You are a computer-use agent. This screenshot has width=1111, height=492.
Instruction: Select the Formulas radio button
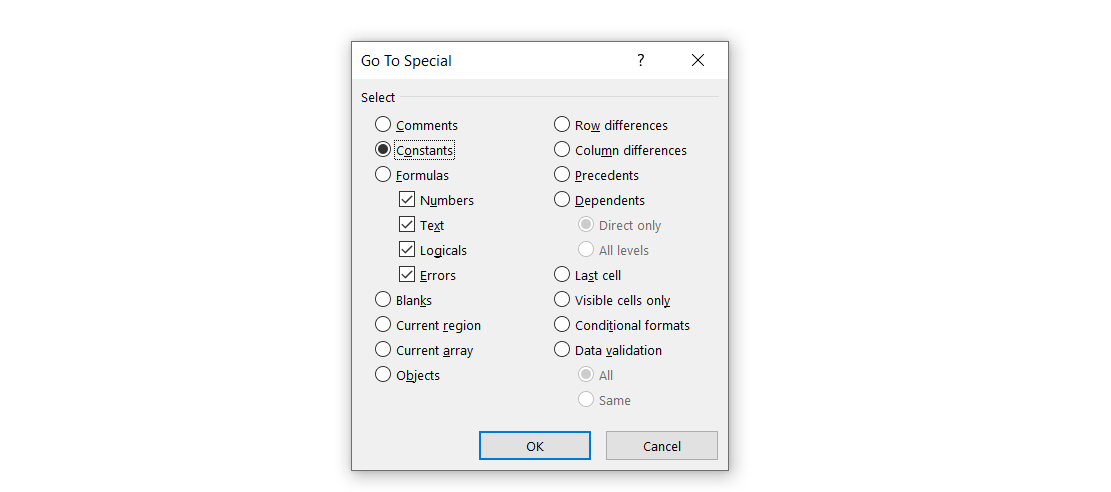(x=383, y=175)
